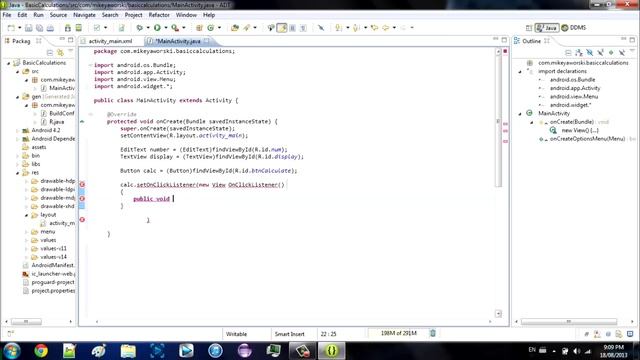Collapse the layout folder node
640x360 pixels.
[27, 215]
